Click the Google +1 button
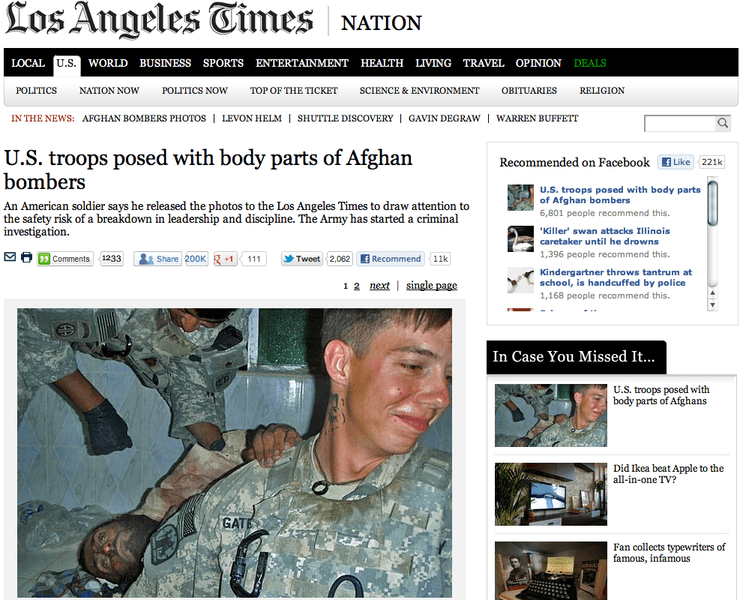Screen dimensions: 743x600 (x=225, y=259)
